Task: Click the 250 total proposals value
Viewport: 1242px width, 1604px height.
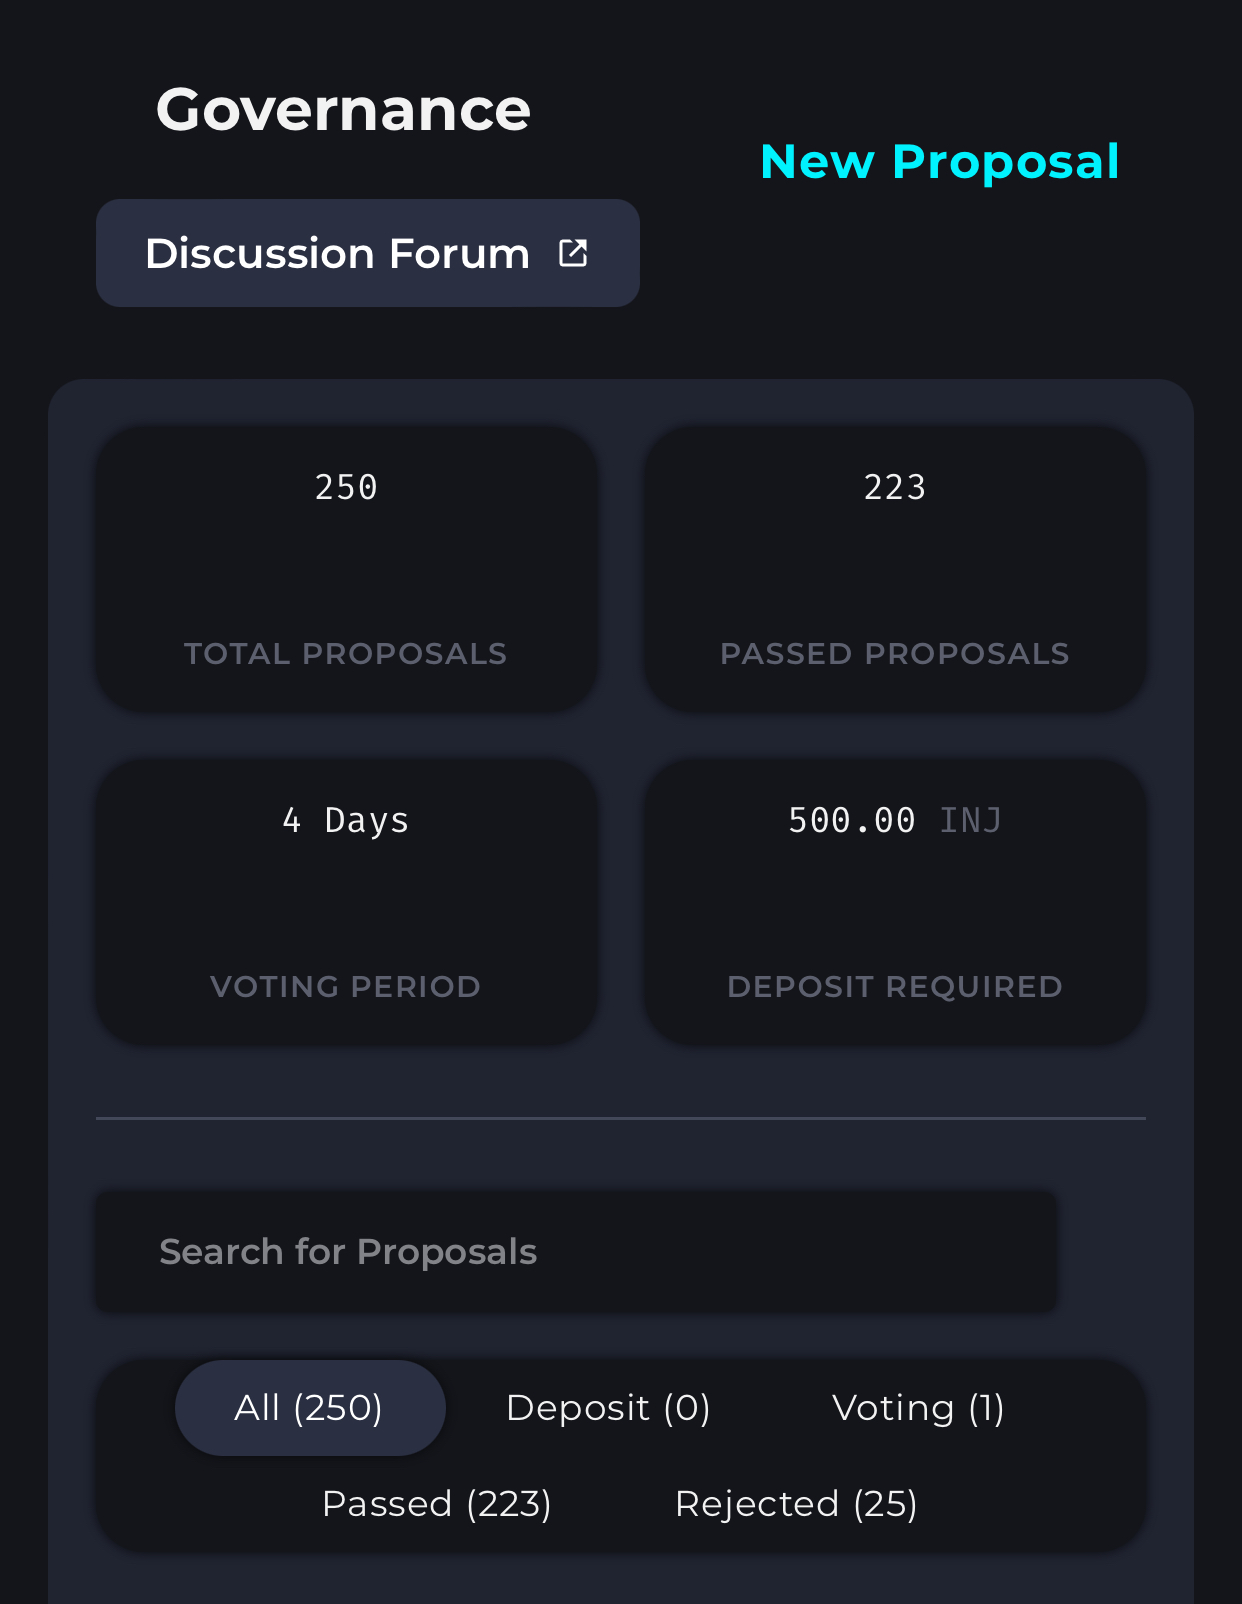Action: point(346,488)
